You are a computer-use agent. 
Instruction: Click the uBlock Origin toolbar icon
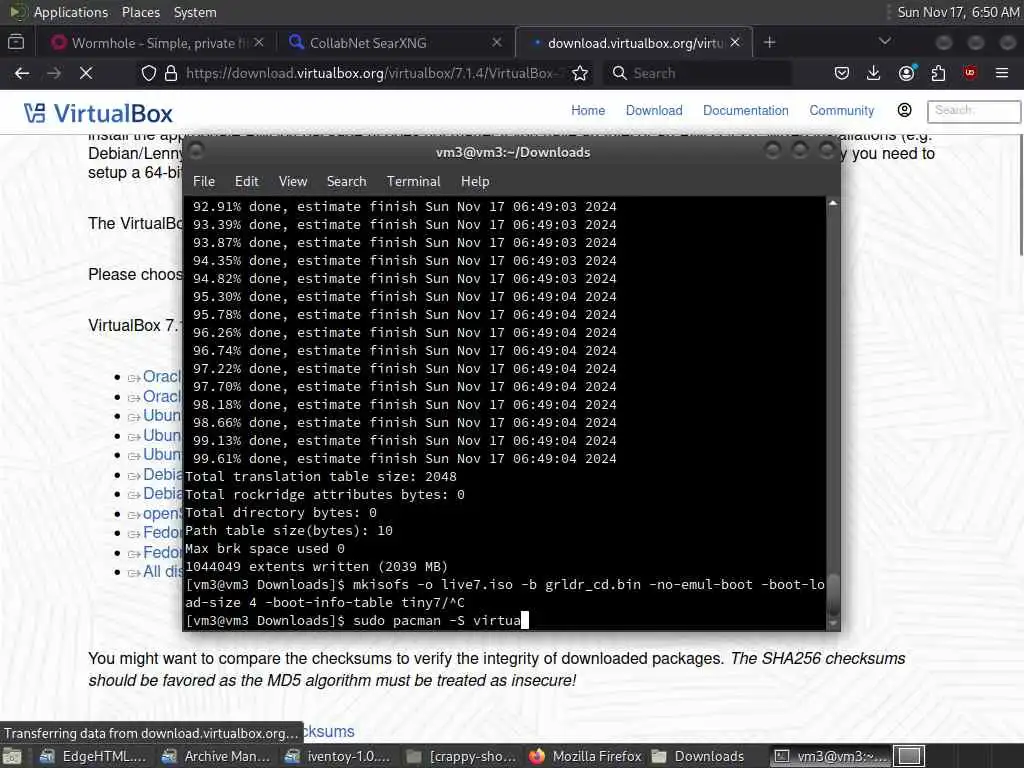pyautogui.click(x=970, y=73)
